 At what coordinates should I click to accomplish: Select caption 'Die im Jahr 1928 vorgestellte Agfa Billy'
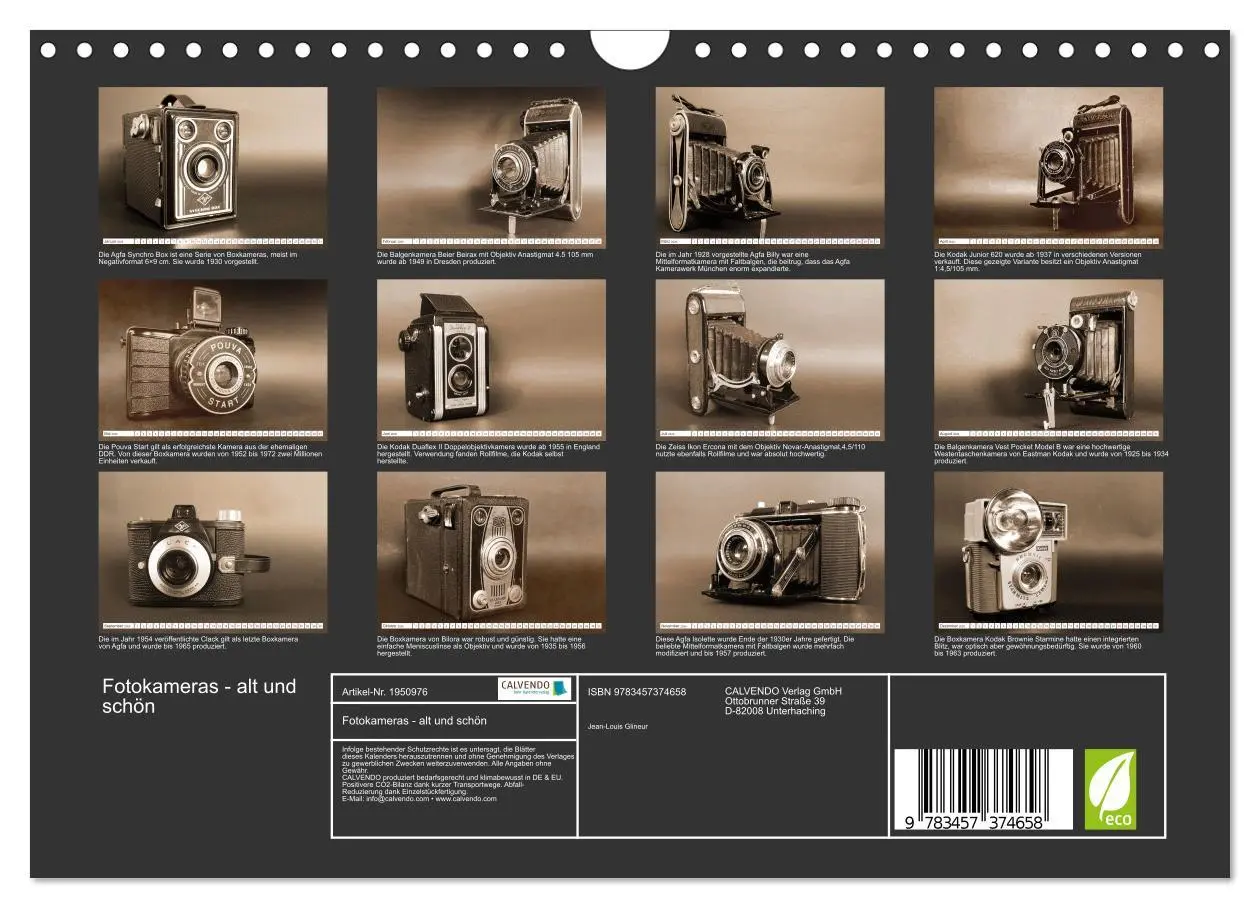(x=753, y=261)
